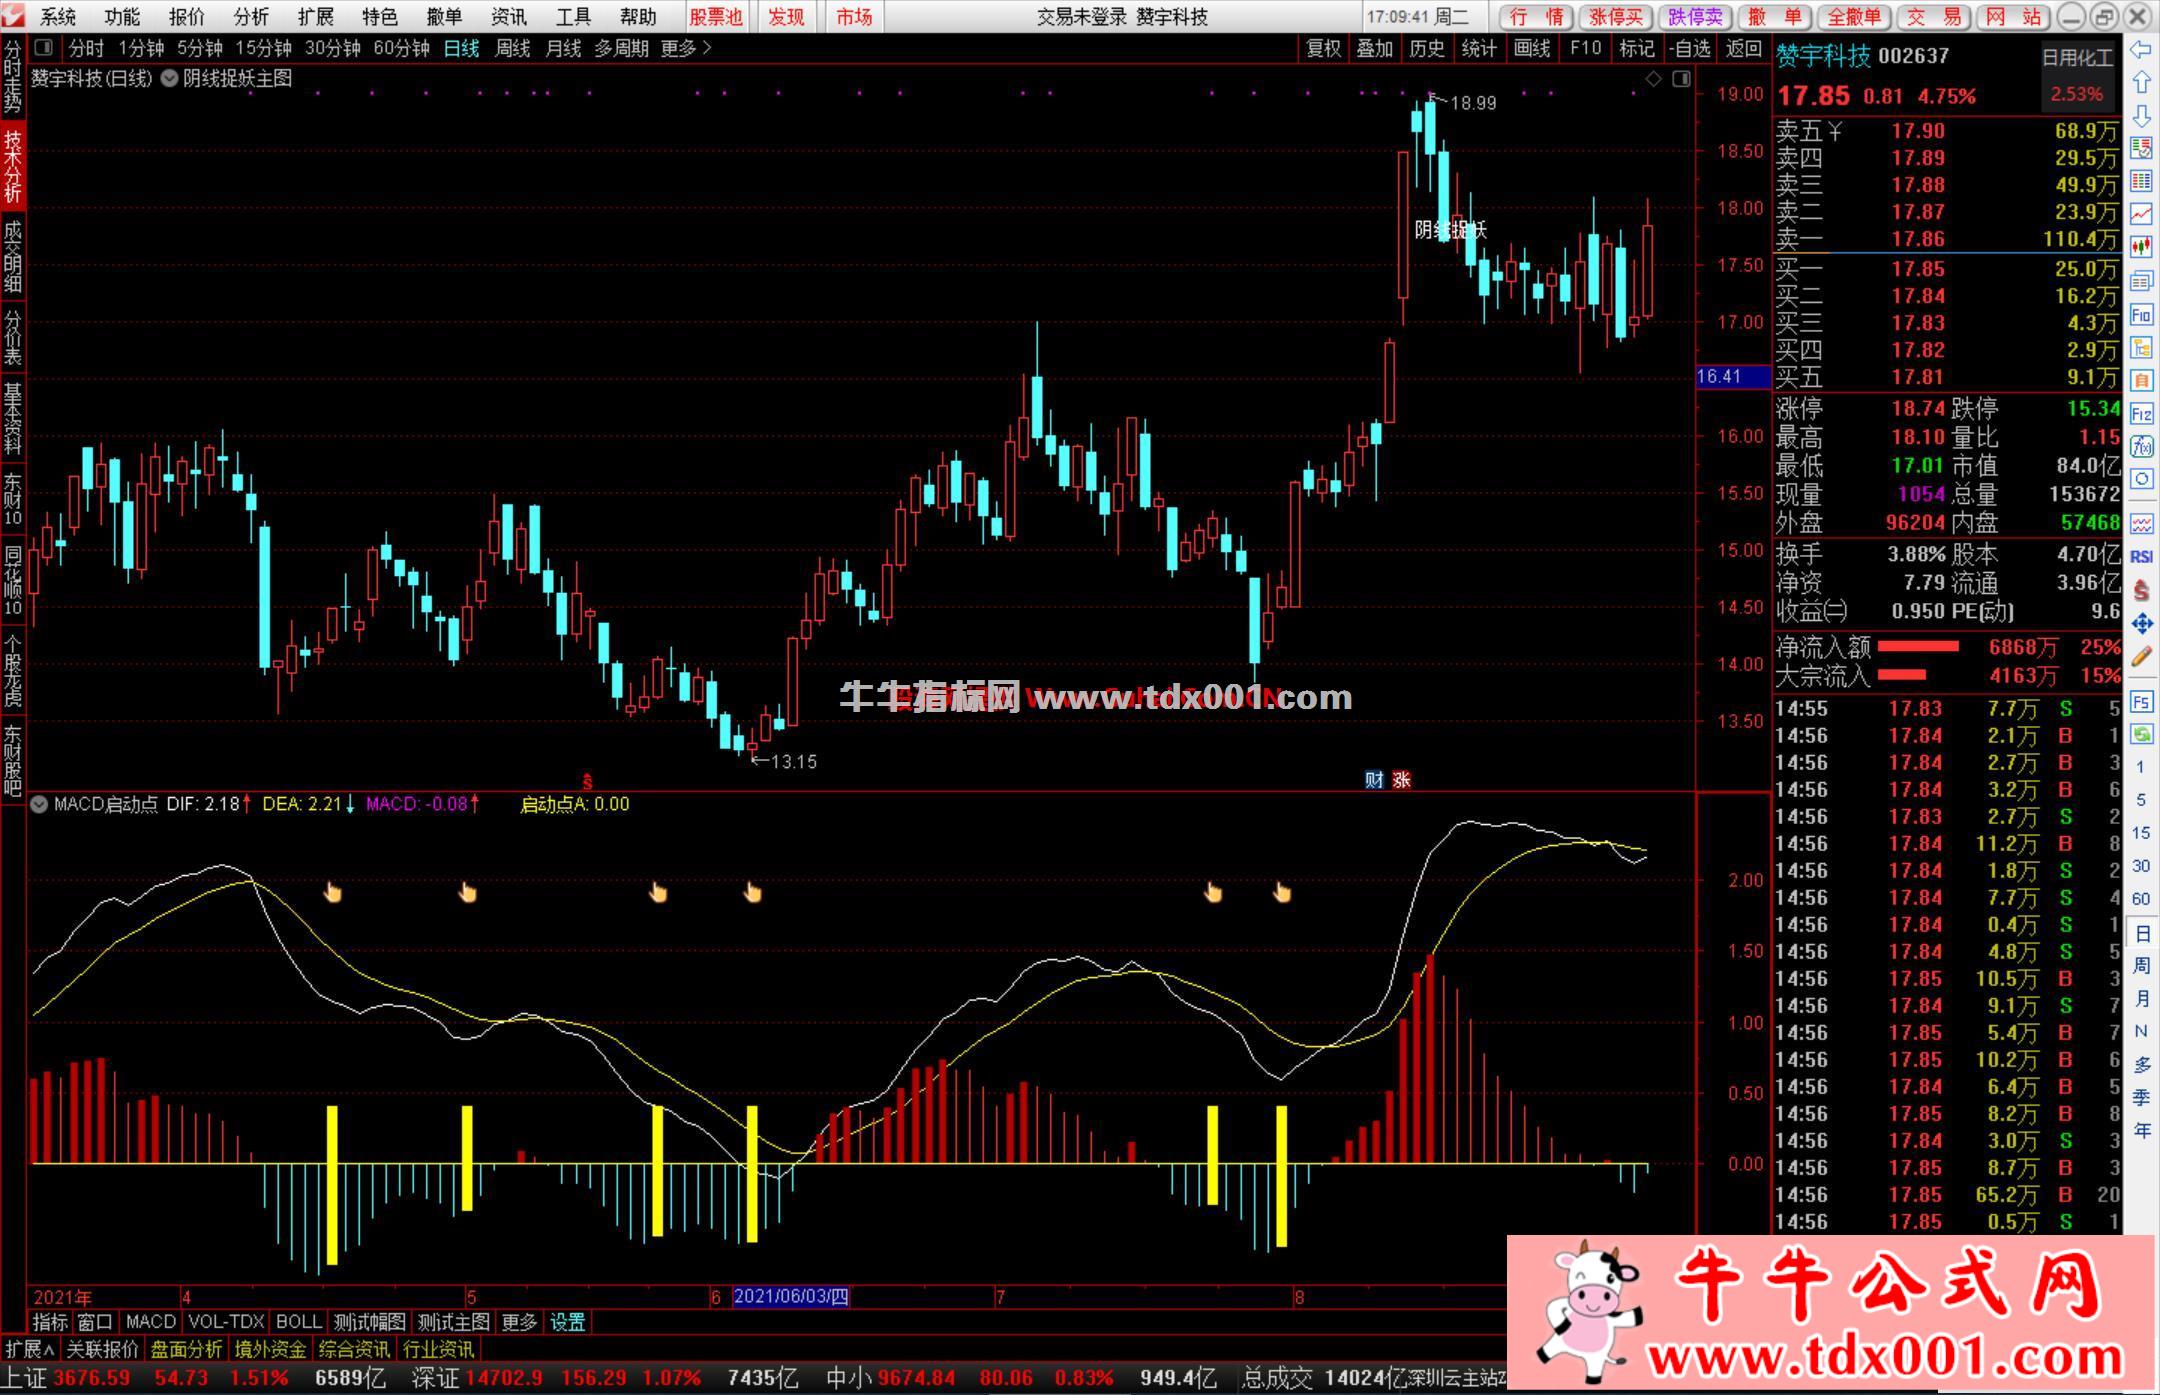Select the 60 minute period in right sidebar
Viewport: 2160px width, 1395px height.
(x=2141, y=898)
